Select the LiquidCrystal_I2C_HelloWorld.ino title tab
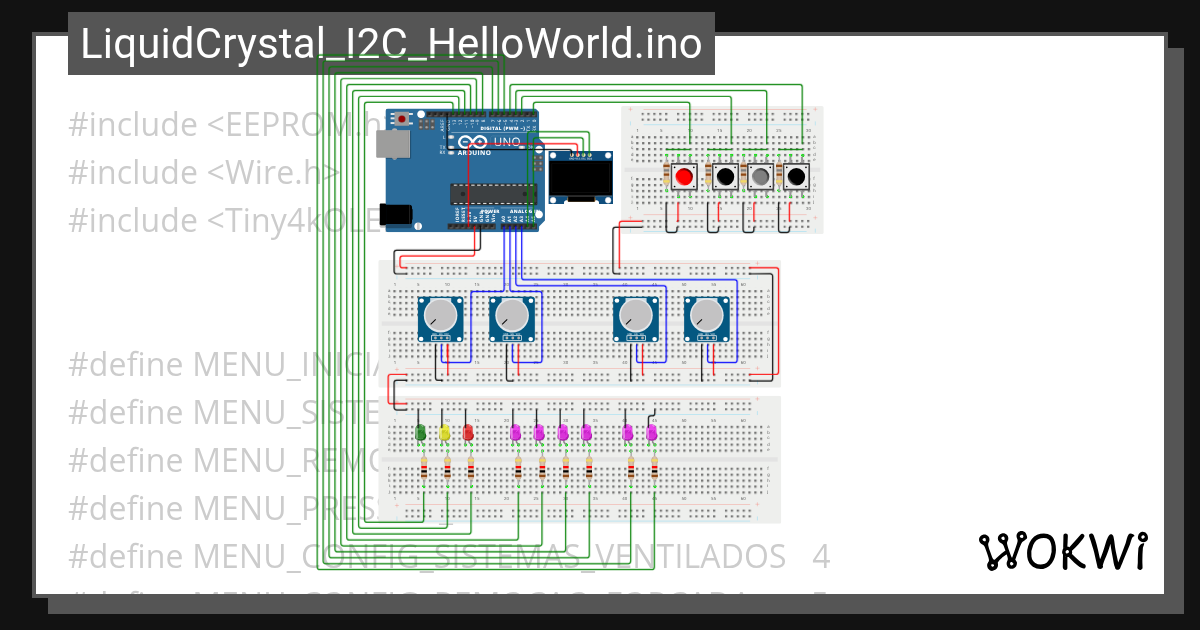 tap(390, 43)
